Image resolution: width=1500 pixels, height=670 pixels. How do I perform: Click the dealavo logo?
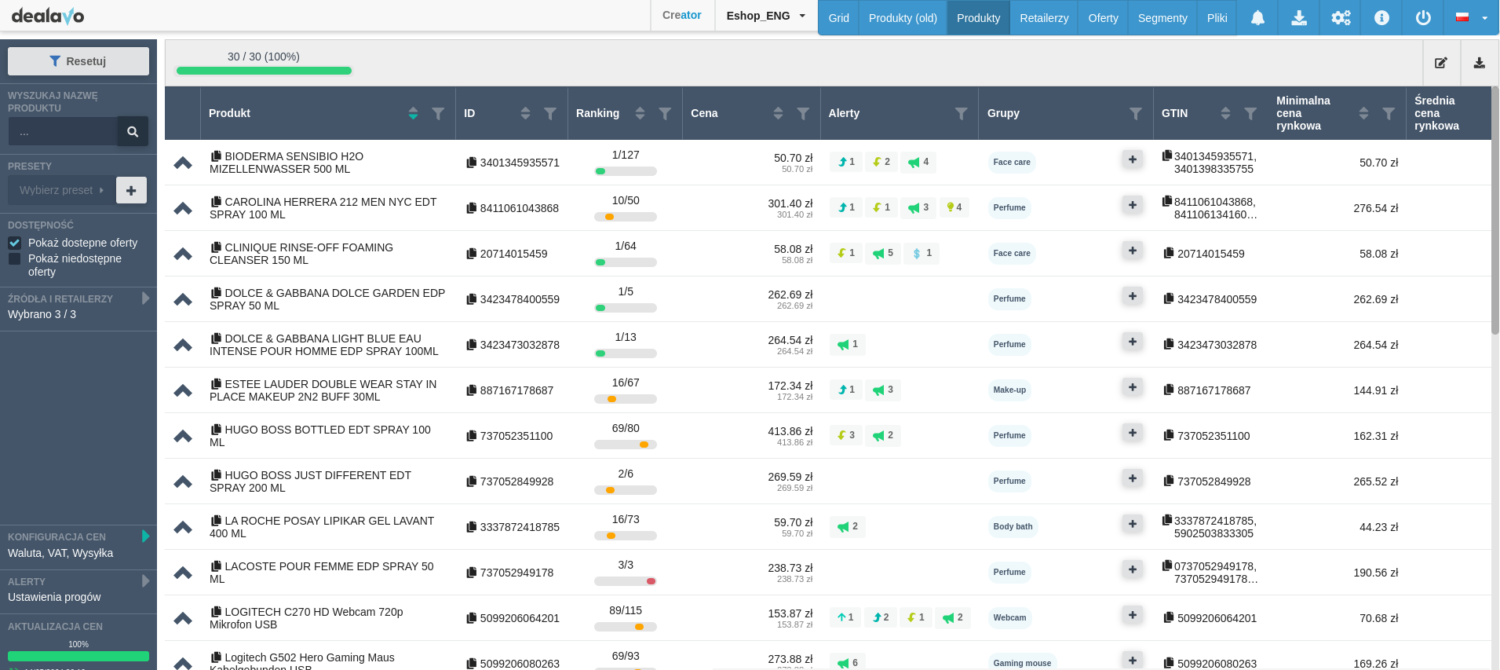pyautogui.click(x=47, y=15)
